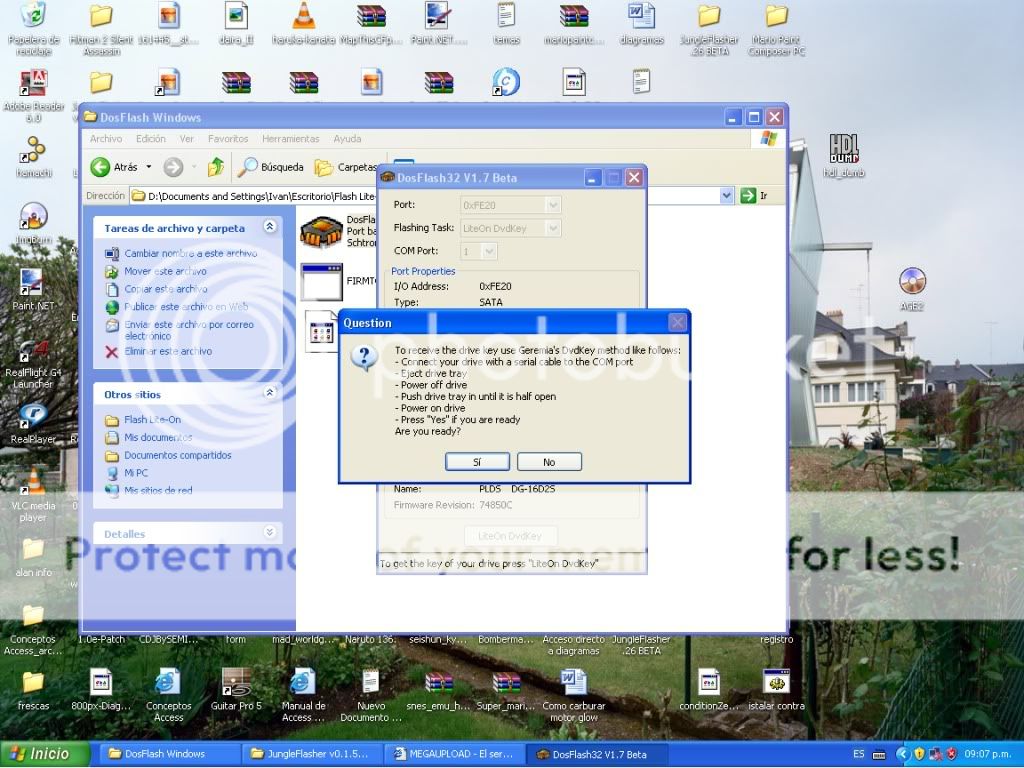
Task: Click the Búsqueda search toolbar icon
Action: (247, 167)
